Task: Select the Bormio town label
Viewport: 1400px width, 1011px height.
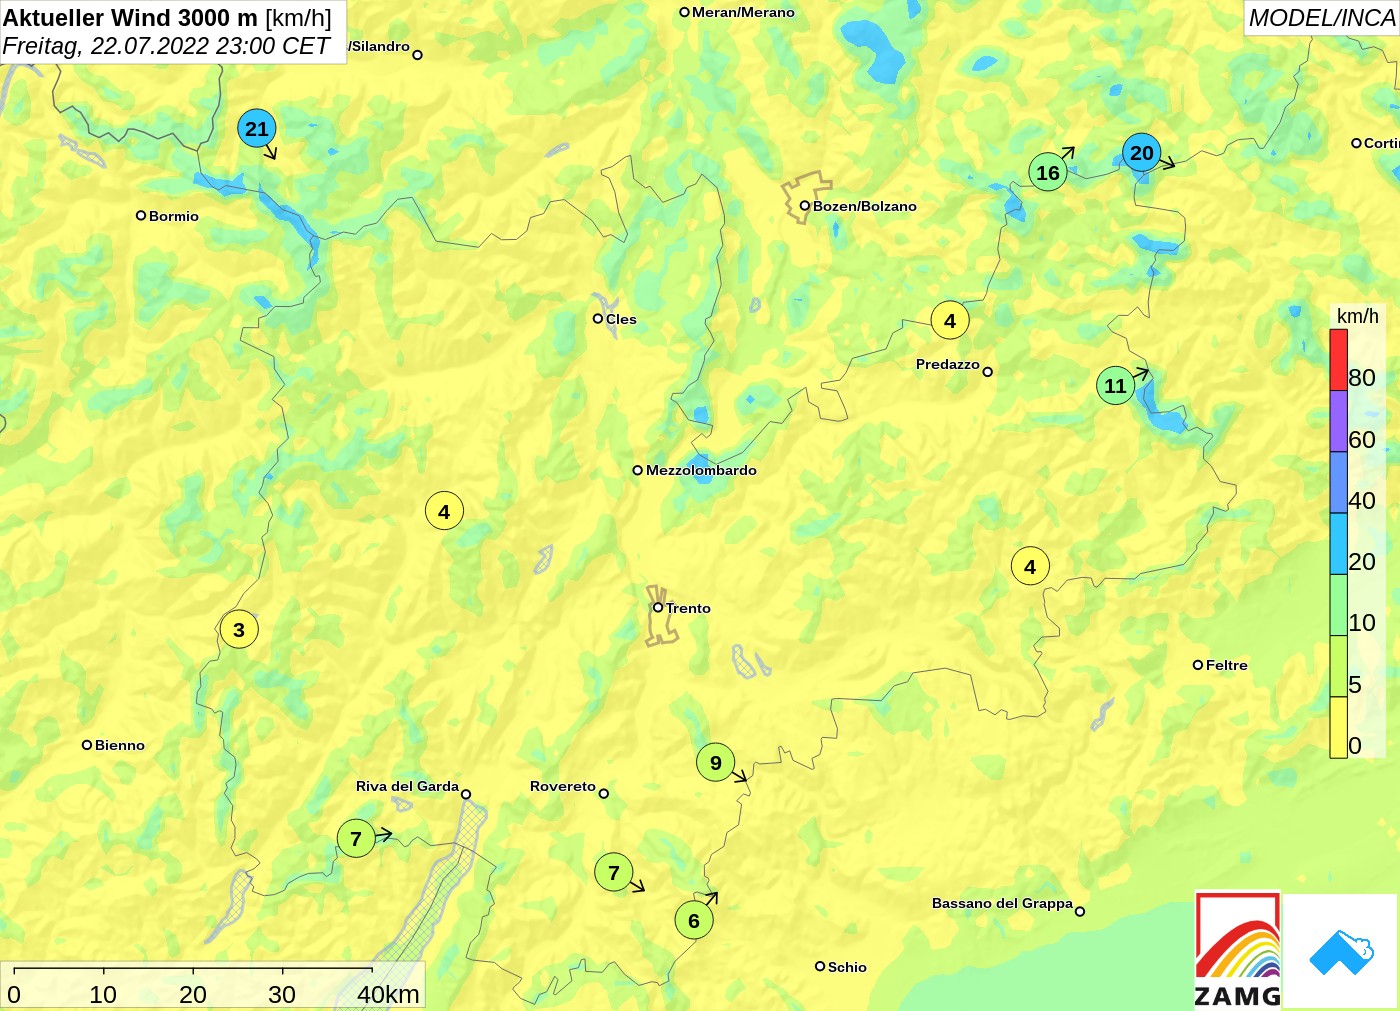Action: click(x=174, y=216)
